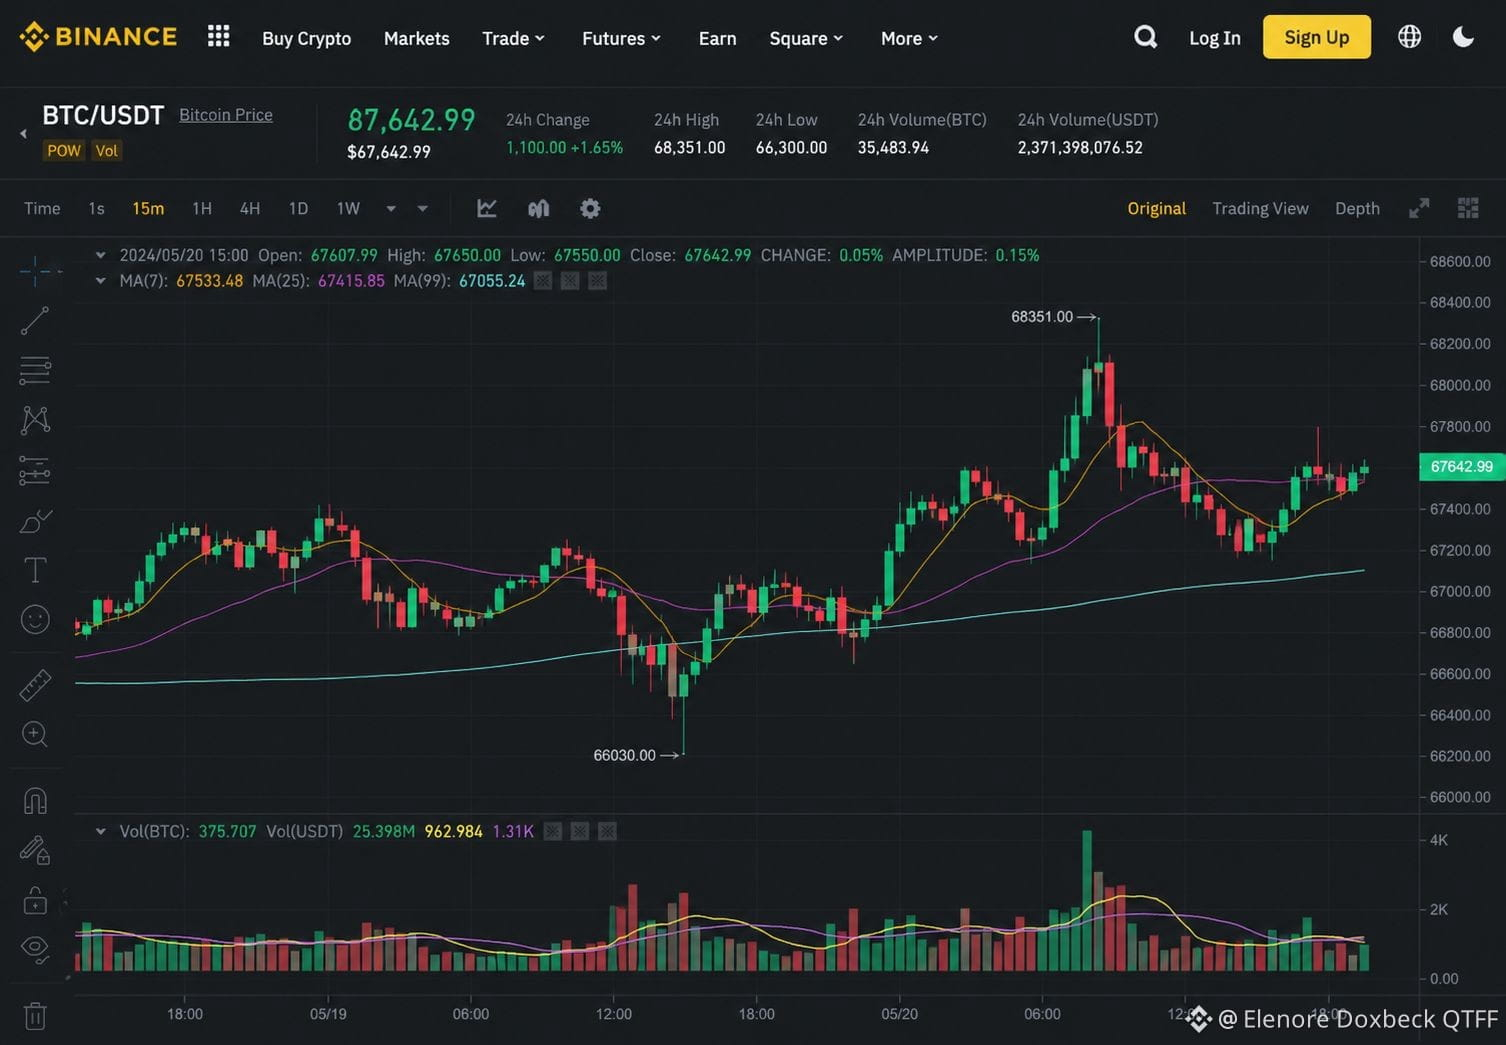
Task: Select the brush drawing tool
Action: [x=35, y=521]
